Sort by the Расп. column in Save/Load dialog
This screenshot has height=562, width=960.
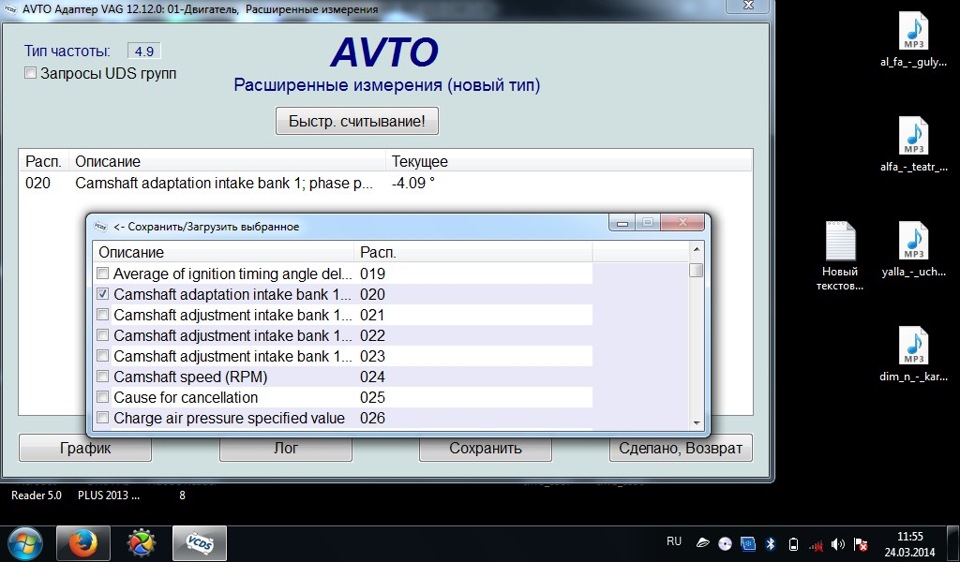[x=473, y=252]
